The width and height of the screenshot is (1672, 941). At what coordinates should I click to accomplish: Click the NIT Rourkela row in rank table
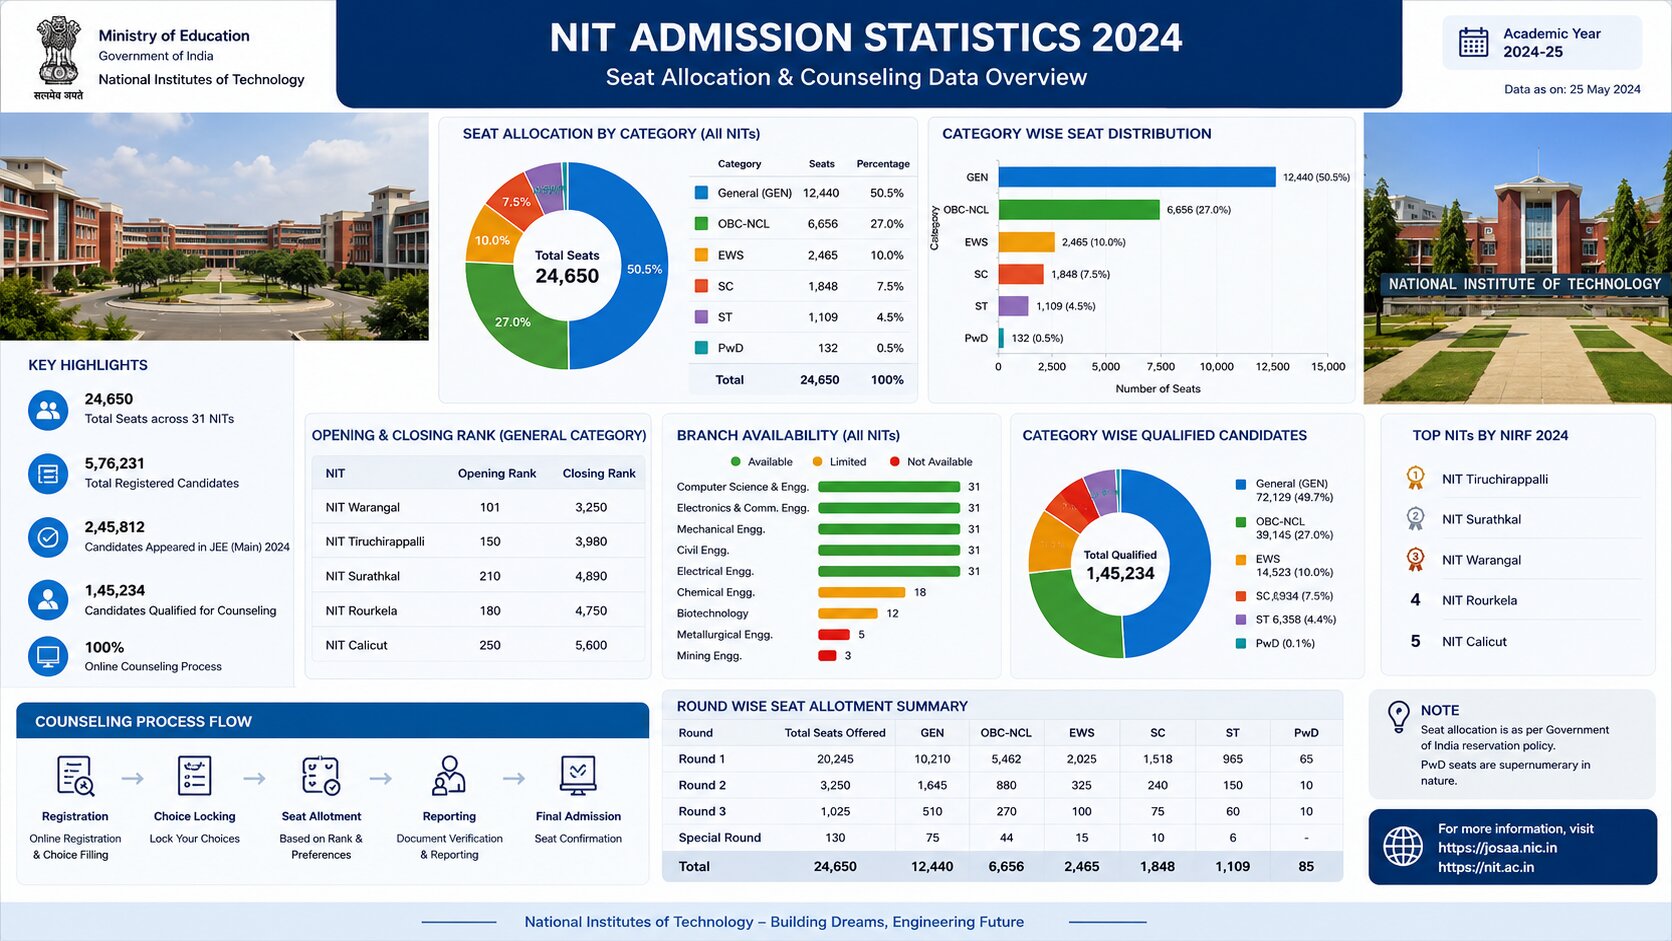478,611
